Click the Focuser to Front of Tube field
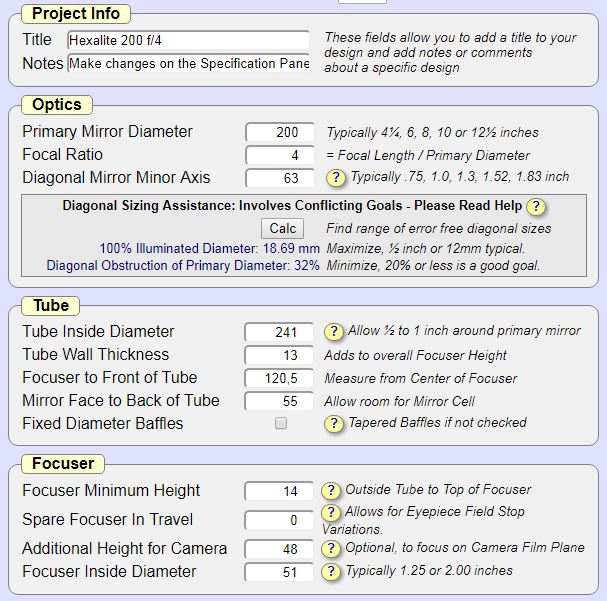 coord(280,378)
